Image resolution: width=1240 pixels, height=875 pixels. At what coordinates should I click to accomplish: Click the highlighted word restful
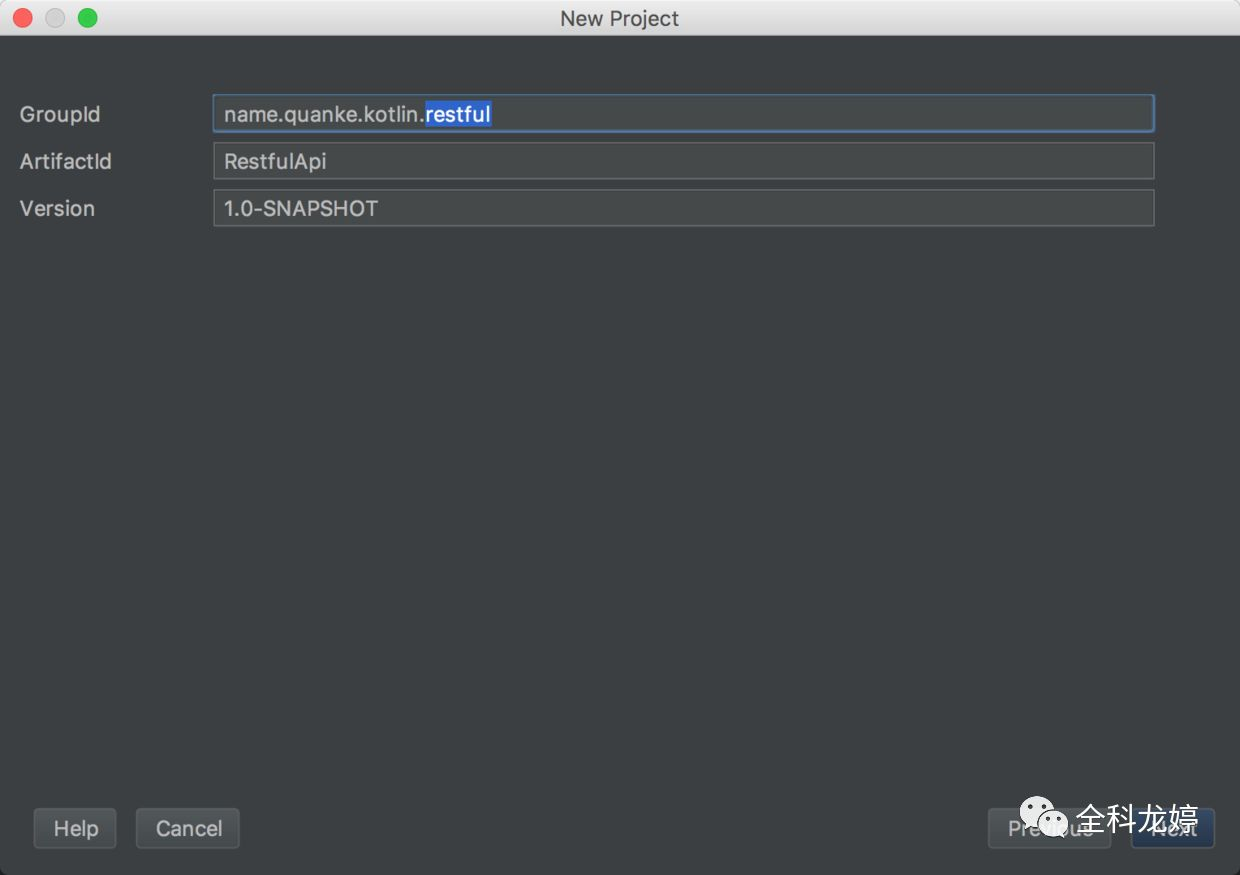(x=458, y=114)
